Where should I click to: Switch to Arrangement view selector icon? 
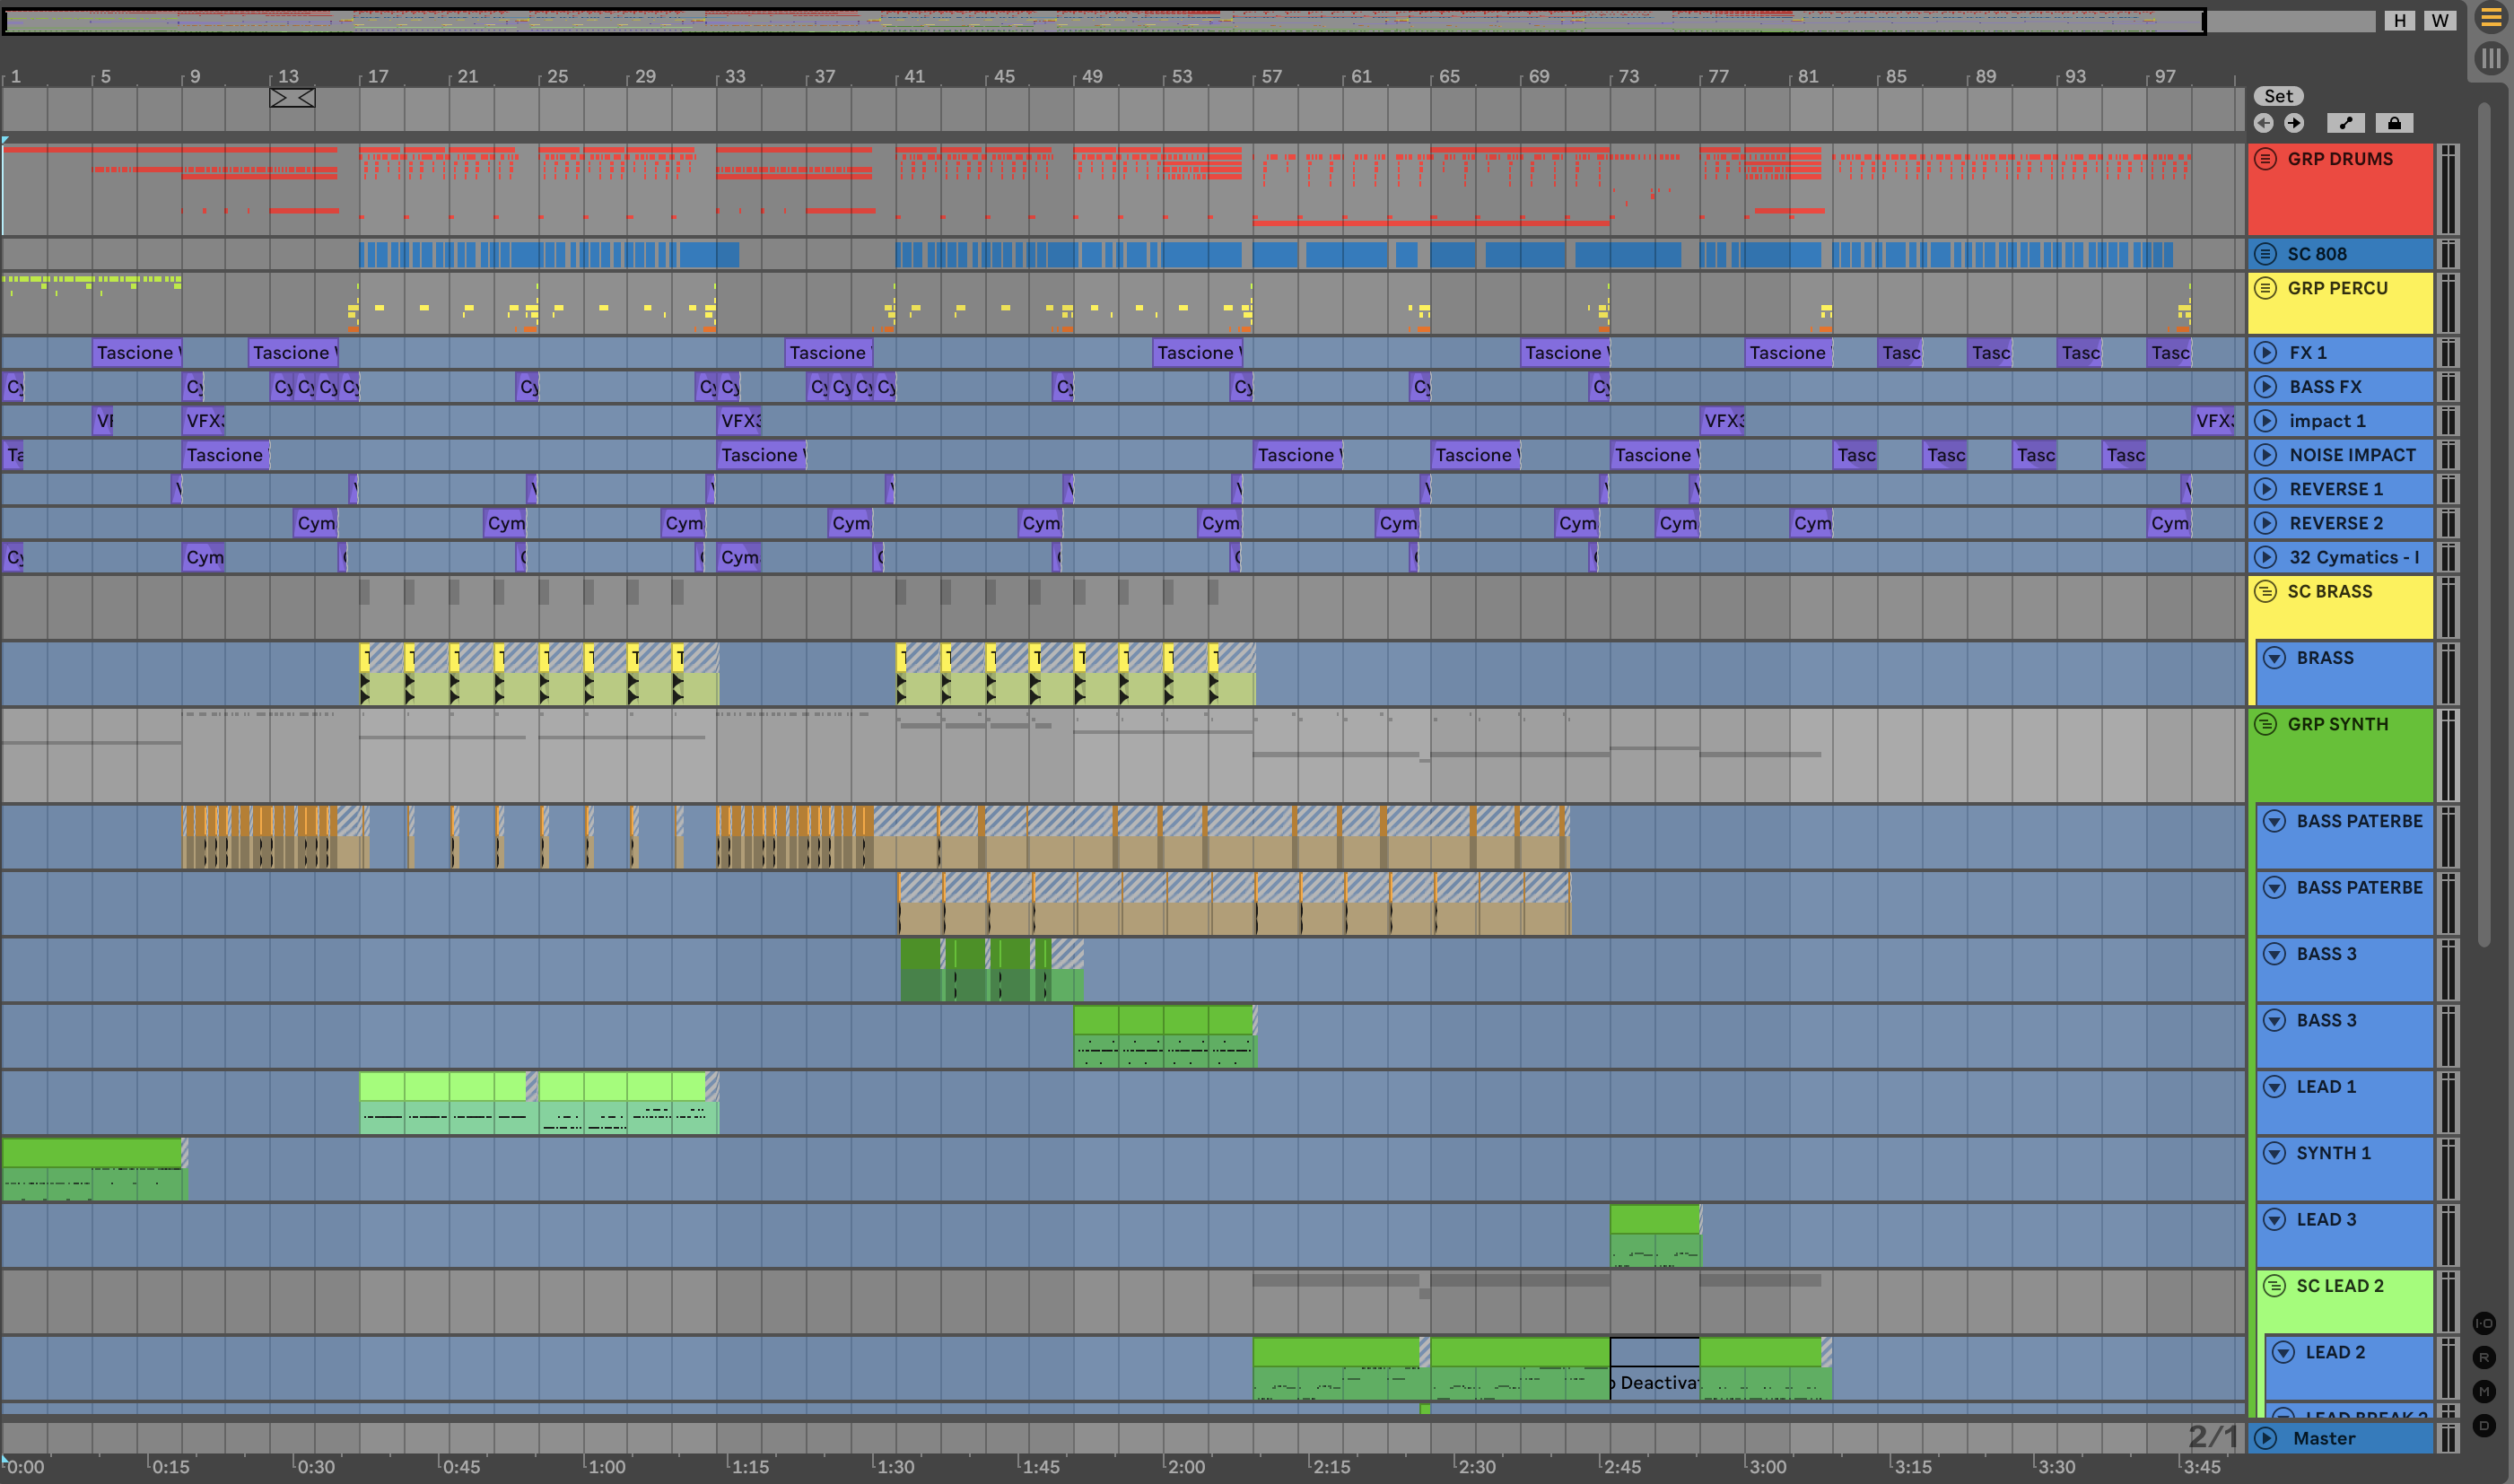(2490, 18)
